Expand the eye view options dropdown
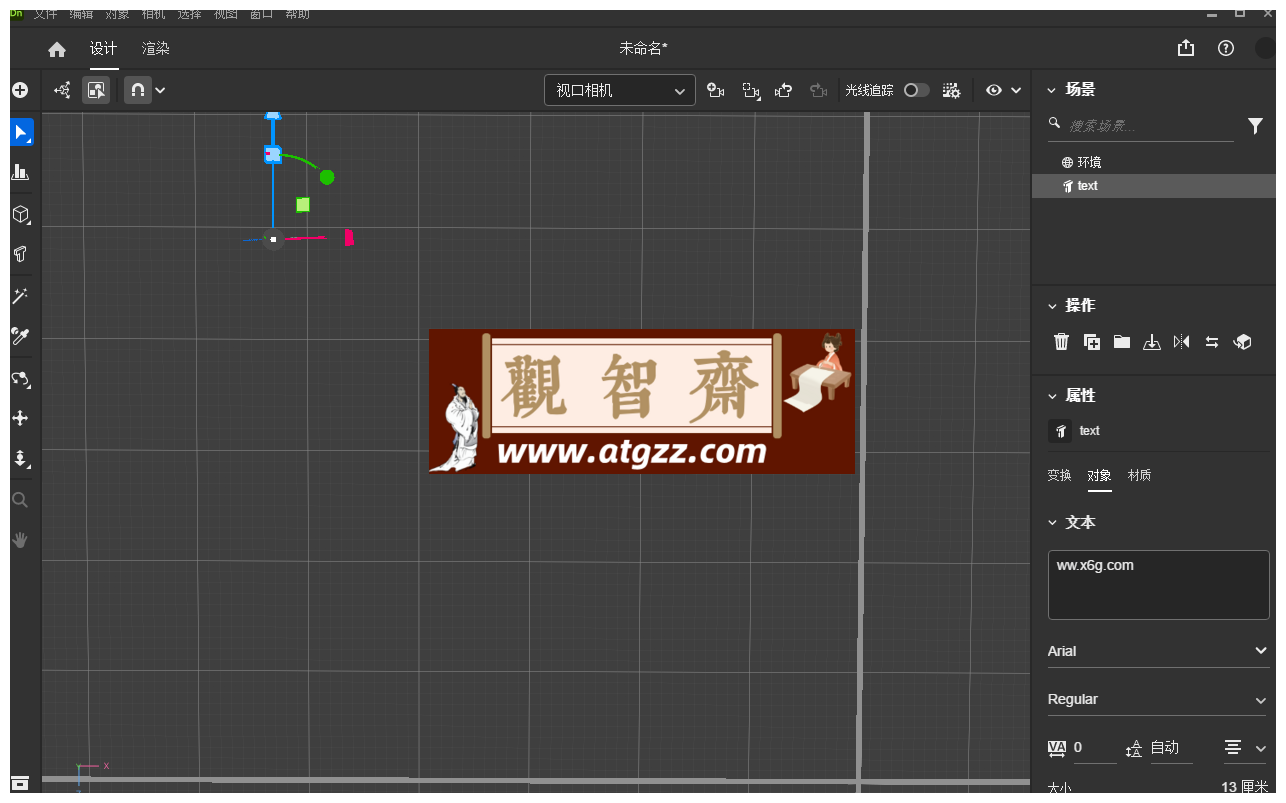Image resolution: width=1286 pixels, height=803 pixels. pos(1004,90)
